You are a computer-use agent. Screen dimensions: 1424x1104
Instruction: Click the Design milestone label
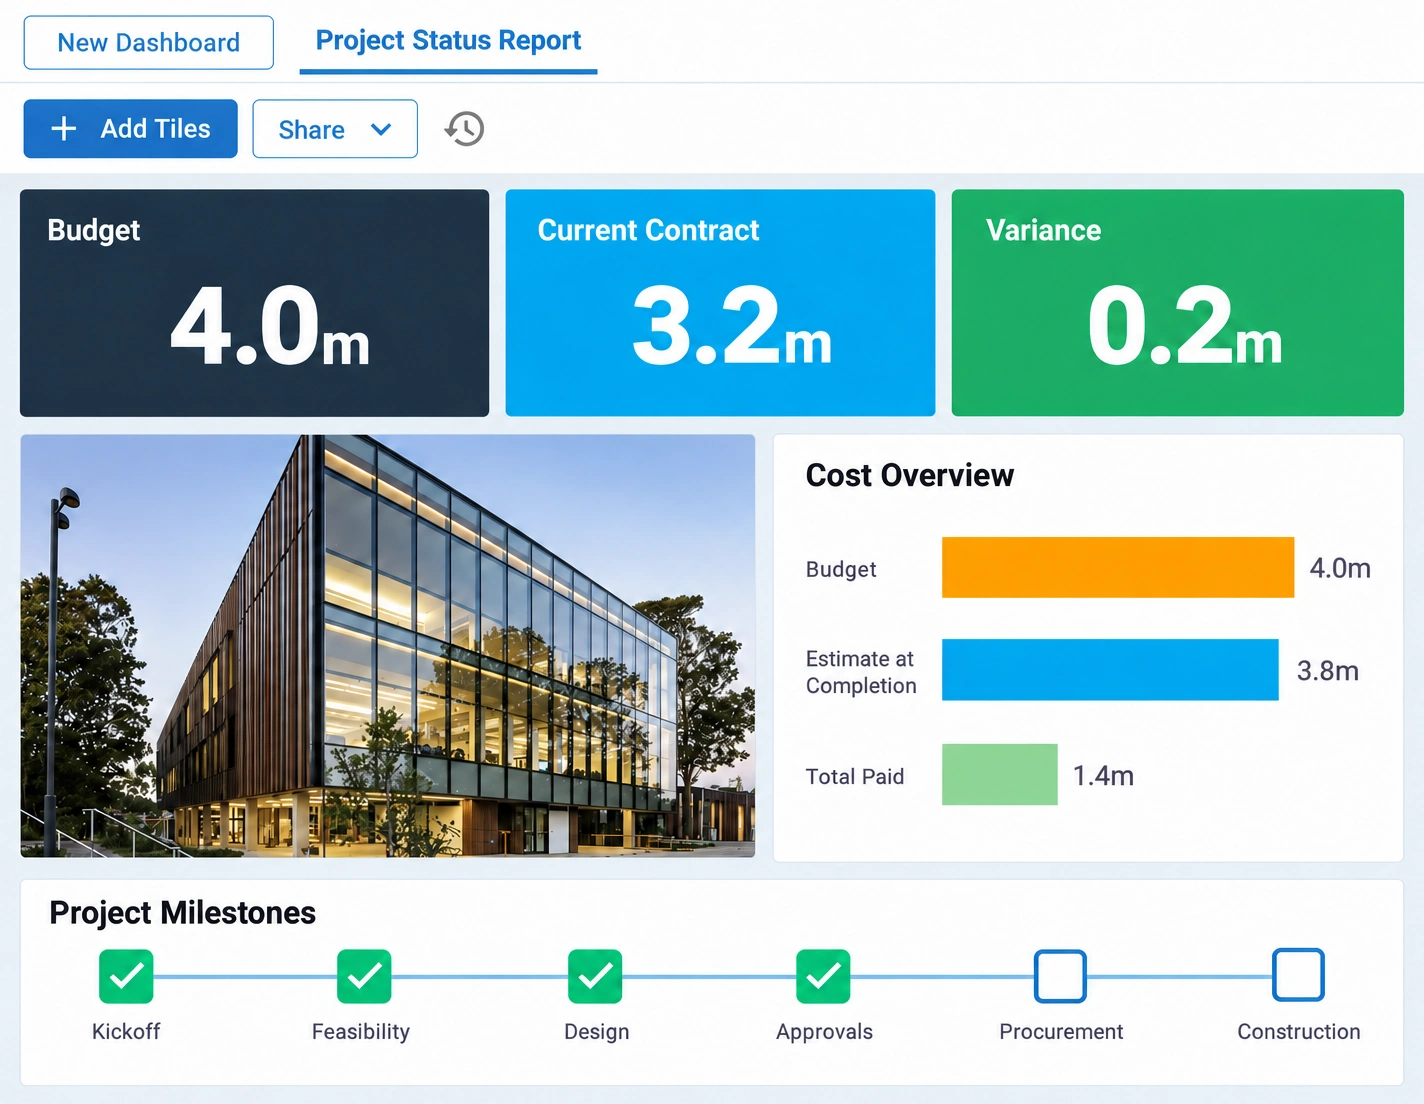(x=597, y=1032)
